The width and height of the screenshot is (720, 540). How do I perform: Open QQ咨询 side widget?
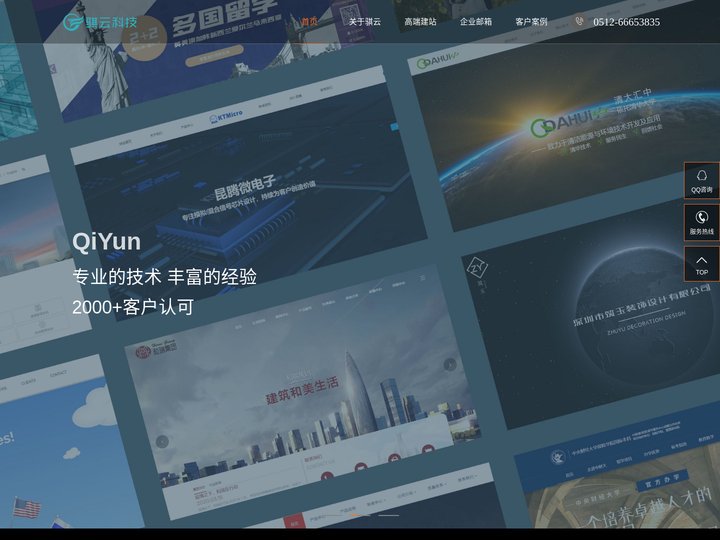point(702,180)
